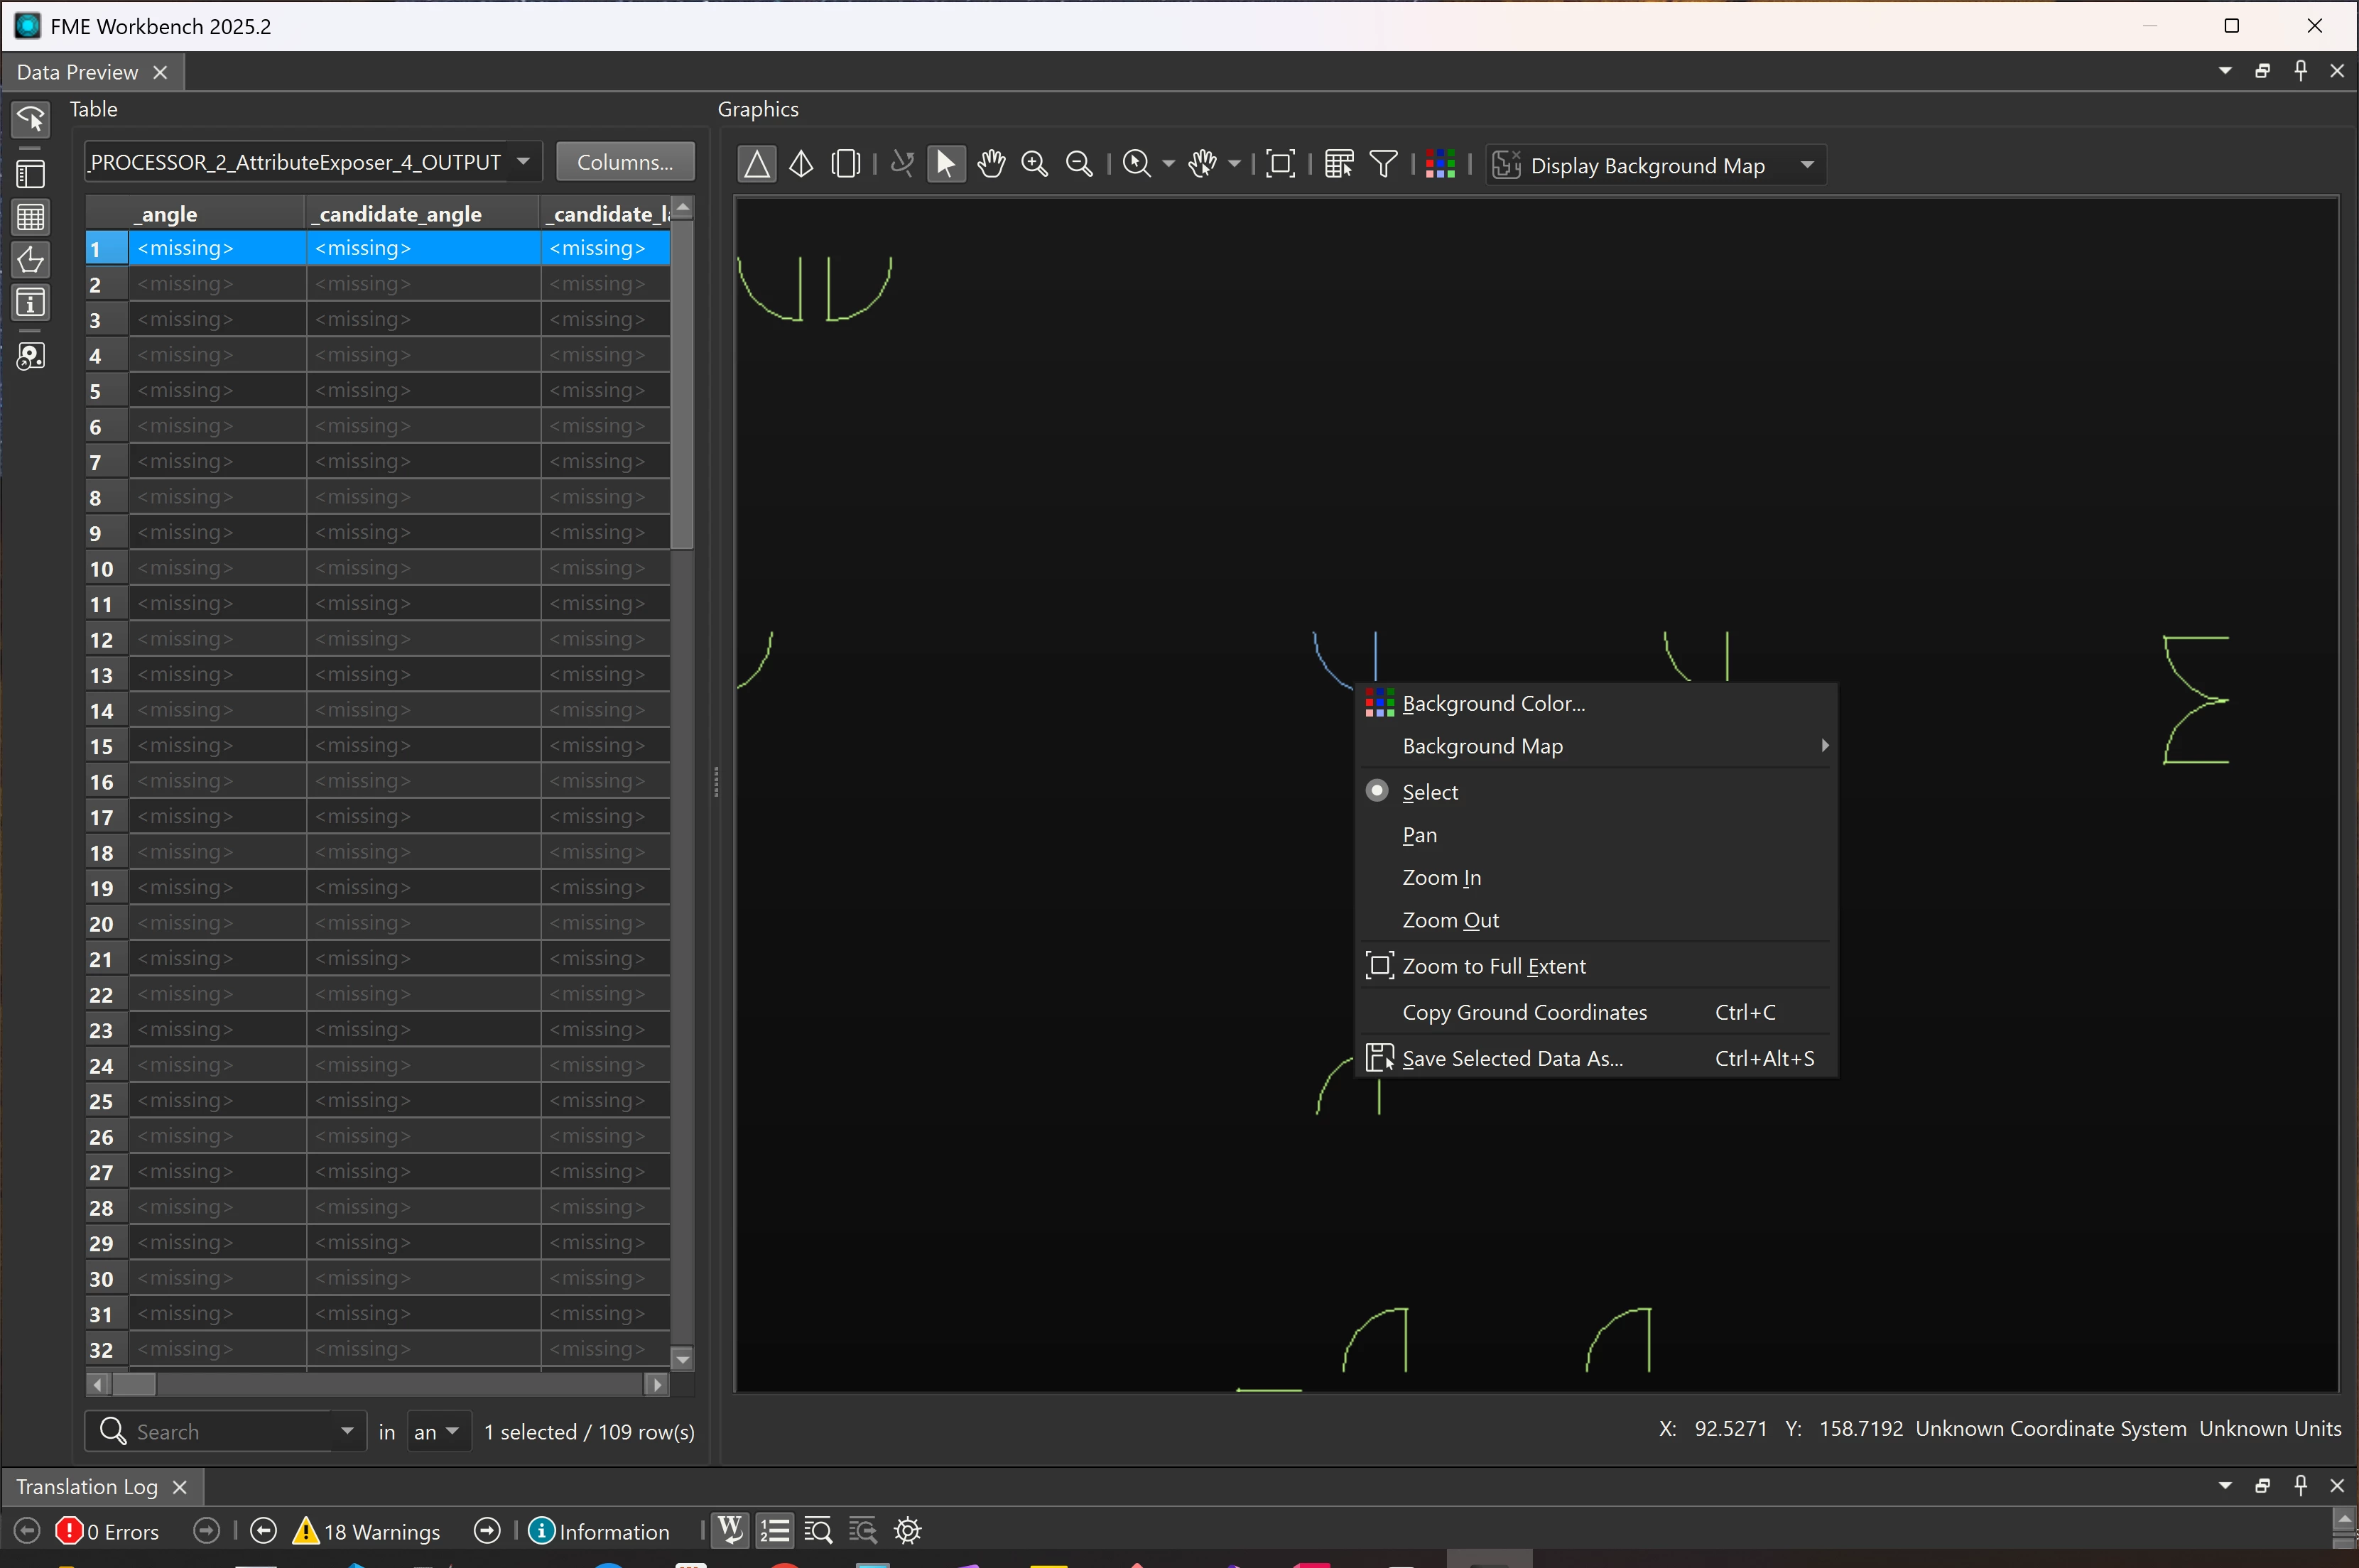Switch to 3D pyramid view mode

click(x=801, y=164)
